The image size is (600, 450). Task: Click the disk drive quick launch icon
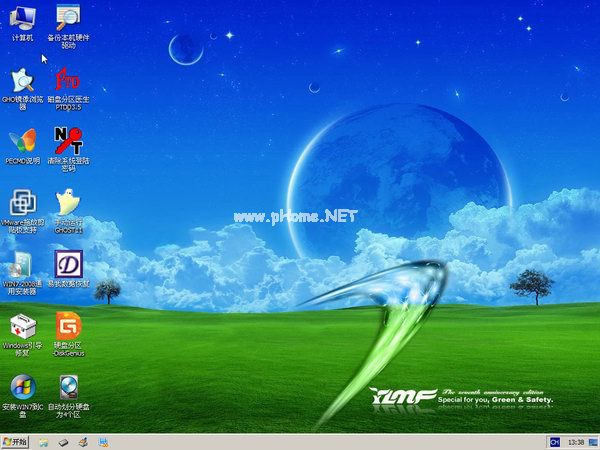(63, 441)
